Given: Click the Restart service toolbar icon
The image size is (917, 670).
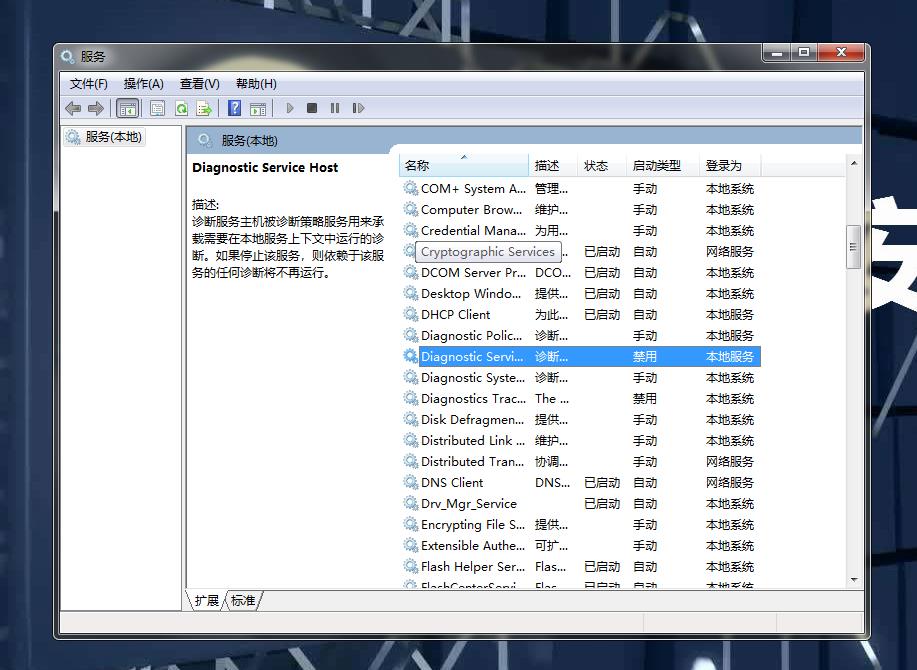Looking at the screenshot, I should (358, 108).
